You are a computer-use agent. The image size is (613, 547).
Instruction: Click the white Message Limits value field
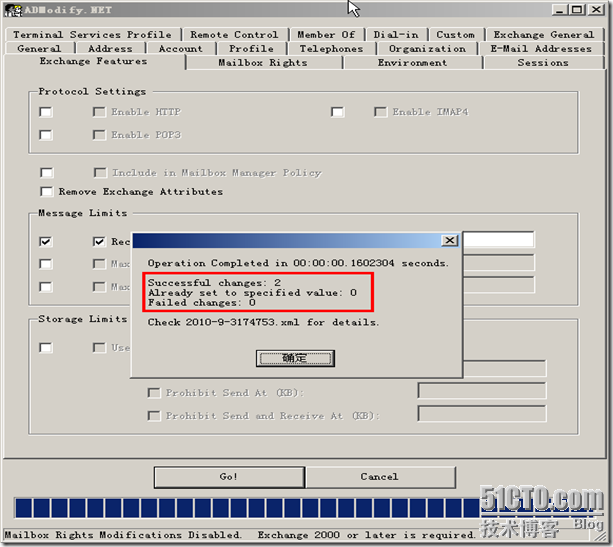(x=498, y=240)
